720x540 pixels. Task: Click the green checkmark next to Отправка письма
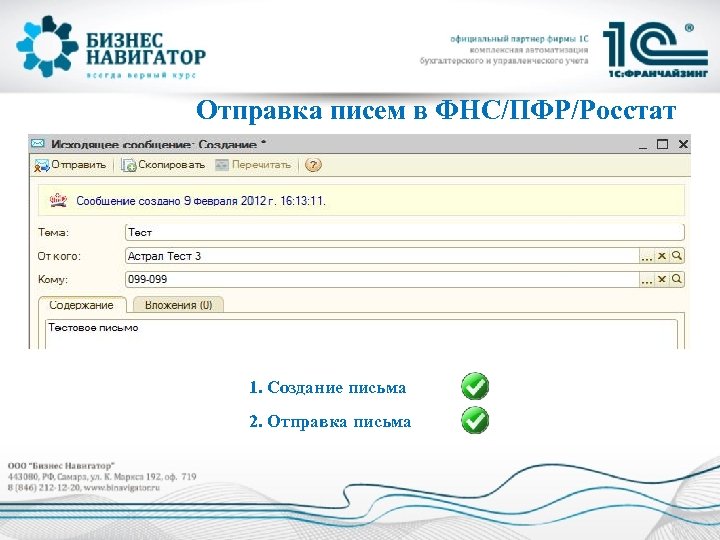(x=475, y=420)
